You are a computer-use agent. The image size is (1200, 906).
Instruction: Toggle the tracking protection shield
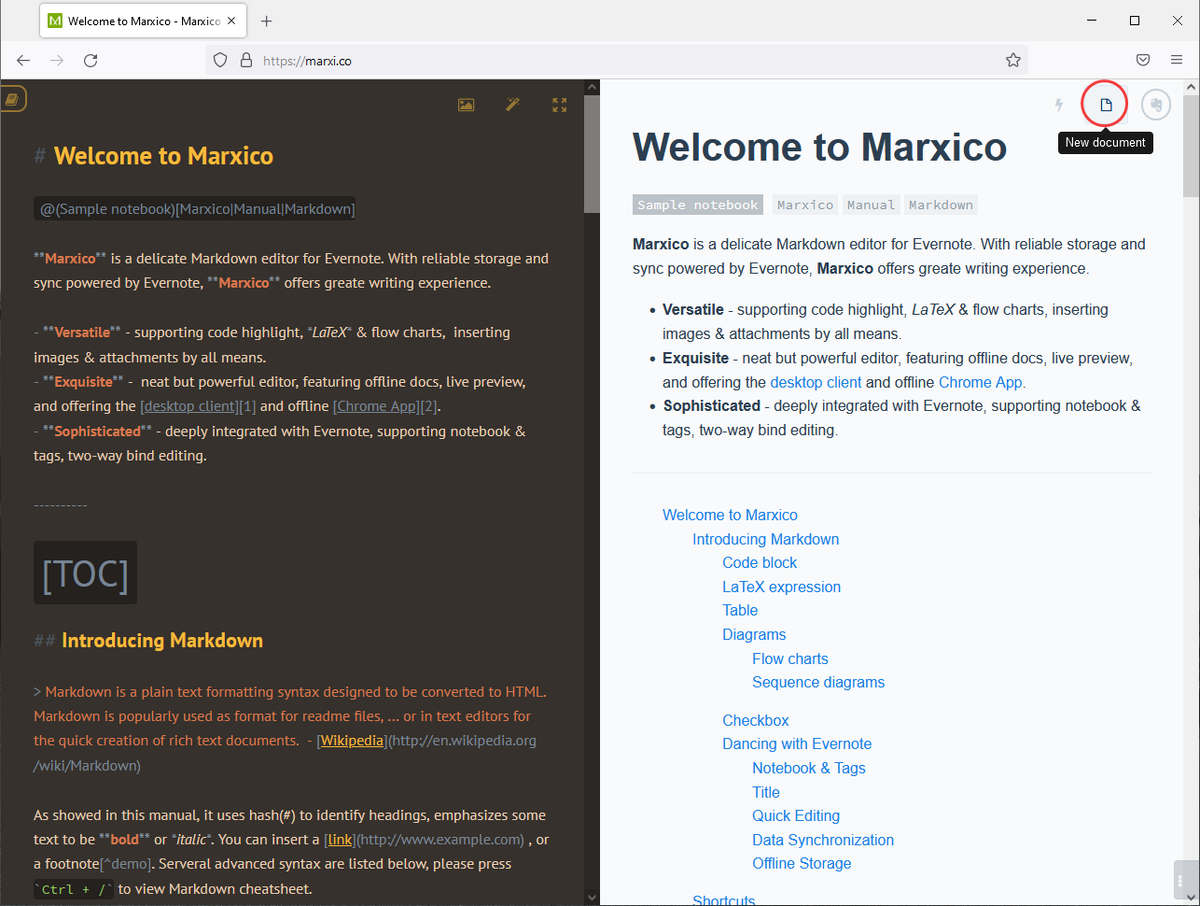[219, 60]
